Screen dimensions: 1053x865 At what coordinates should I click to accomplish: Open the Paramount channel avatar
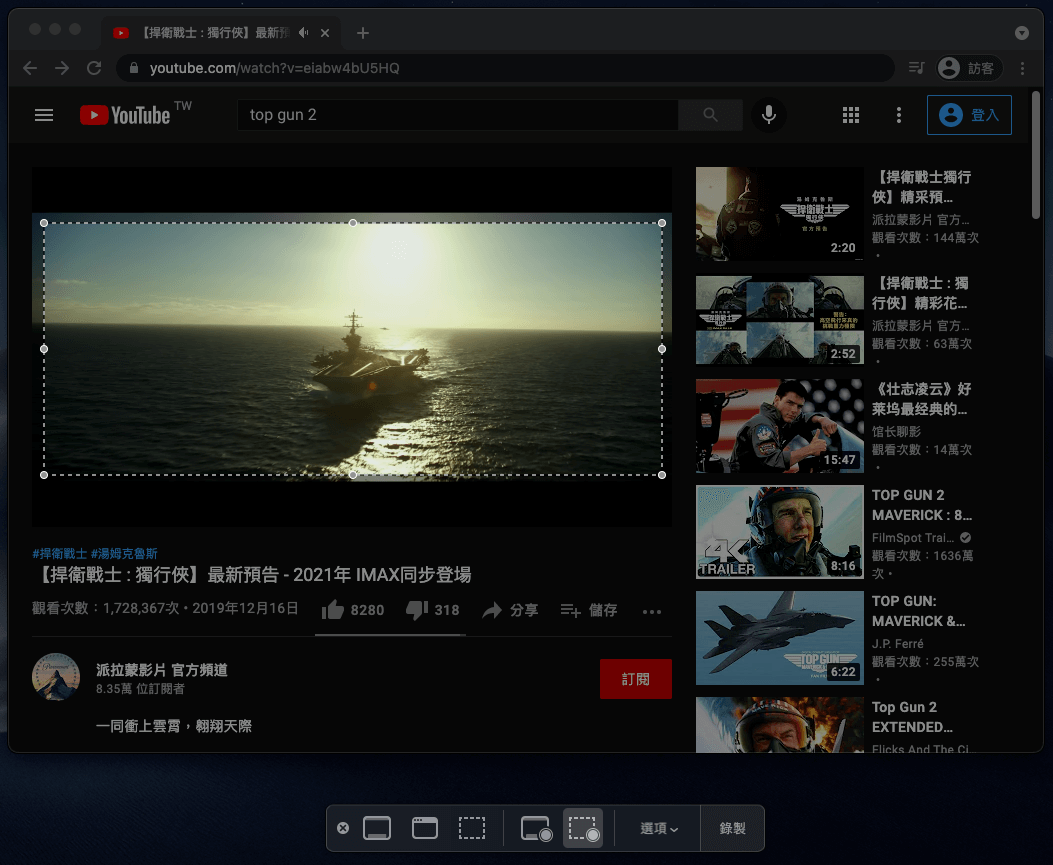pos(56,677)
